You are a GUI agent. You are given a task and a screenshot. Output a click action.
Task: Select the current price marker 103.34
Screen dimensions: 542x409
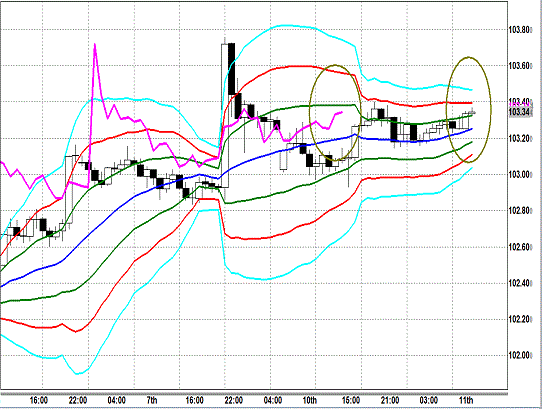click(x=521, y=112)
